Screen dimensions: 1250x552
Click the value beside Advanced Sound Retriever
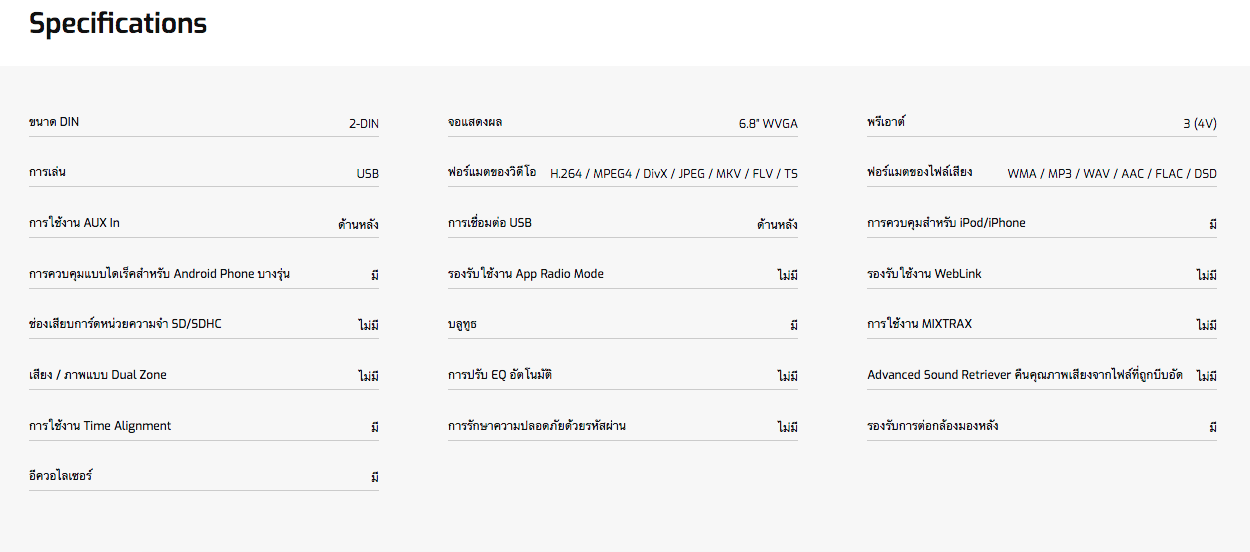(1206, 376)
